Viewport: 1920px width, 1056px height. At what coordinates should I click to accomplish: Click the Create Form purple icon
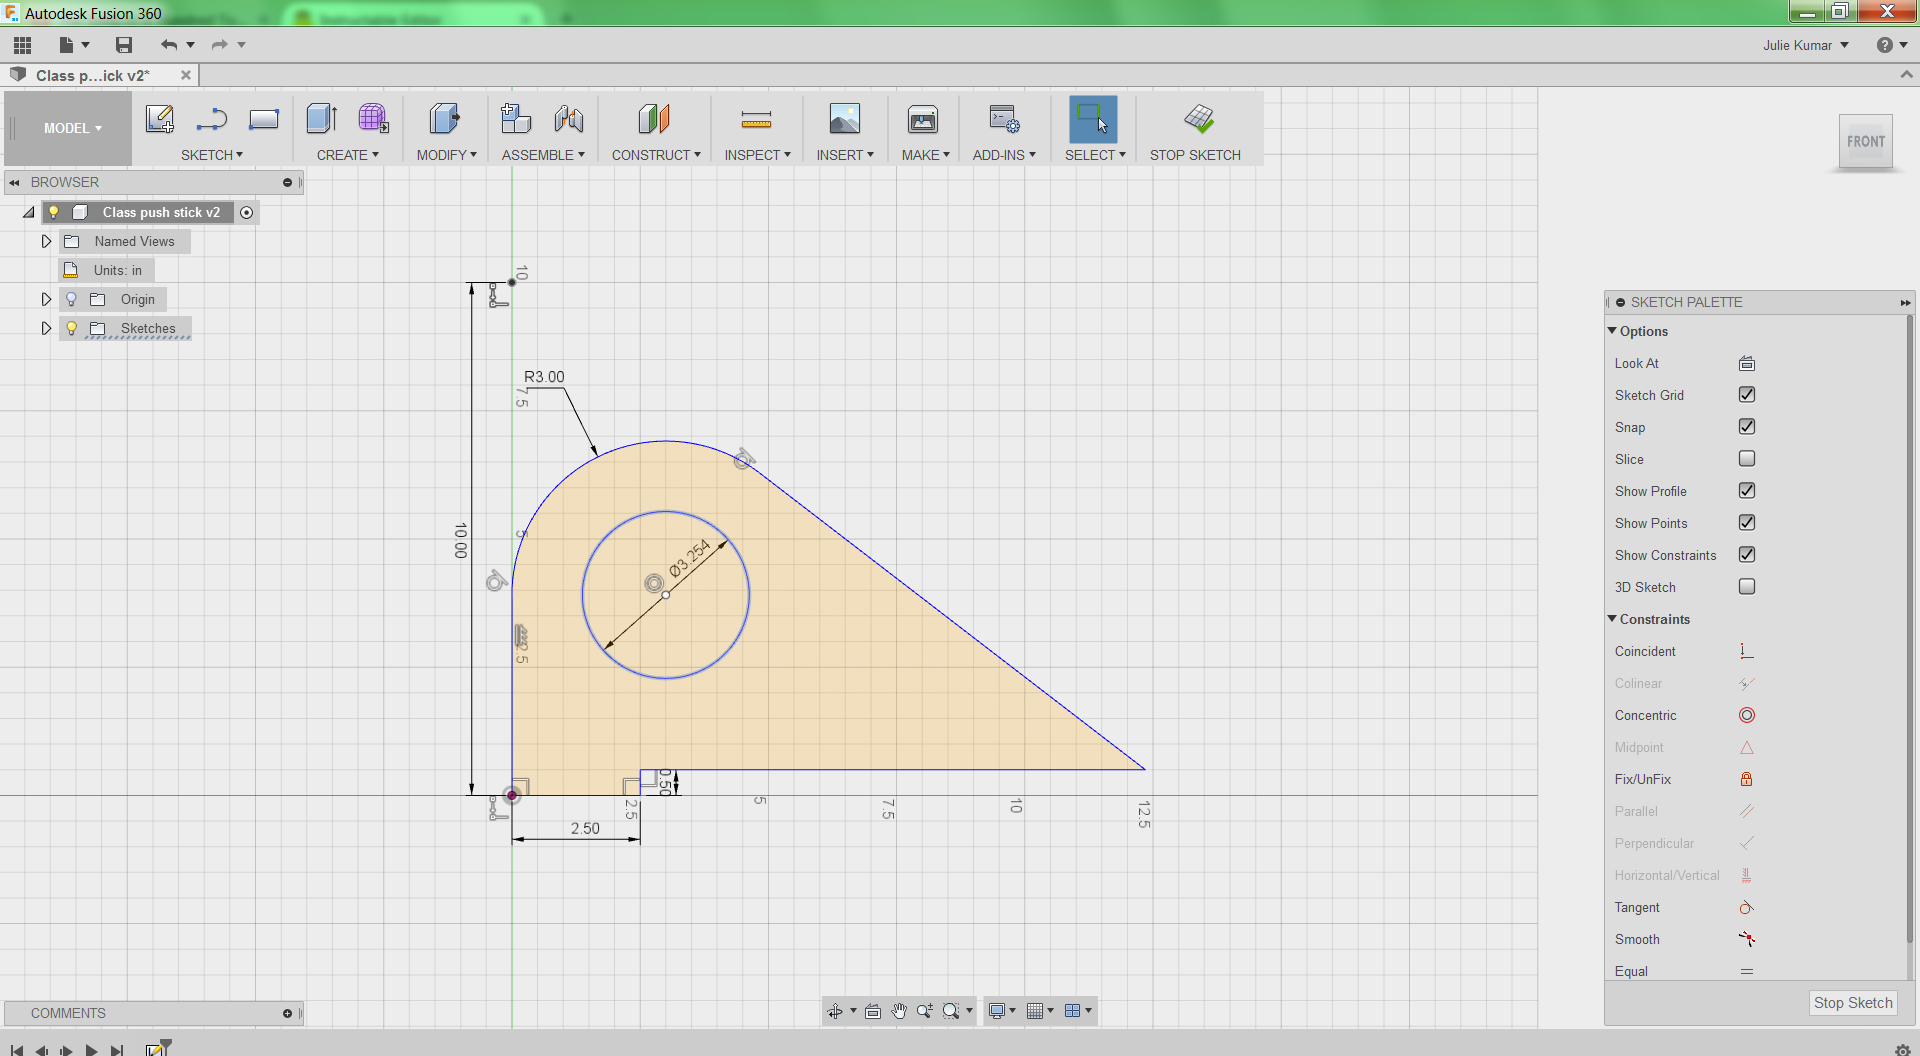click(x=373, y=119)
